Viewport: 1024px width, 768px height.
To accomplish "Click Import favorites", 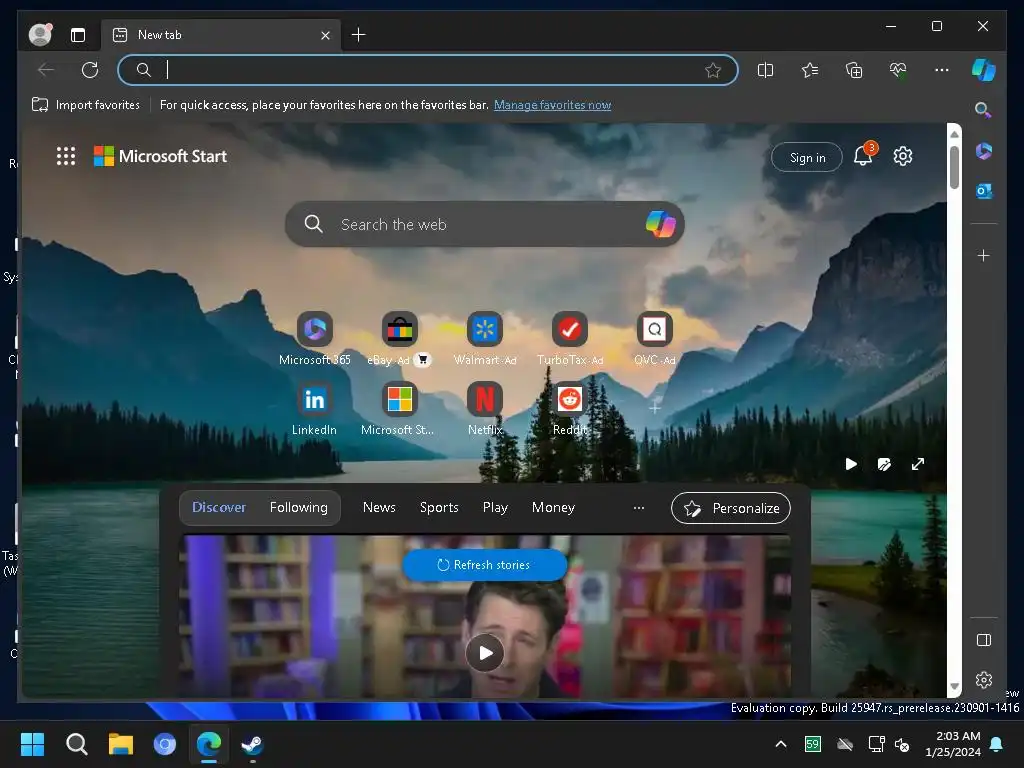I will click(x=86, y=104).
